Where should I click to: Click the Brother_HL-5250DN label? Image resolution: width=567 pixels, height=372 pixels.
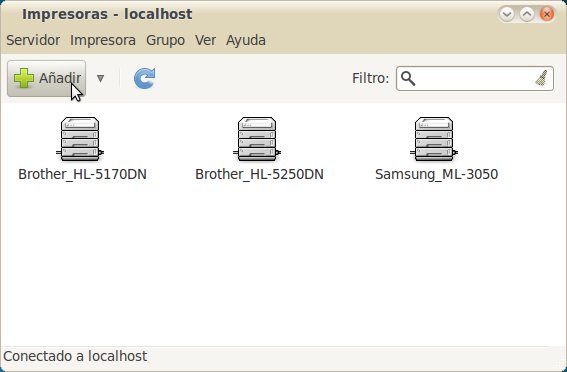259,175
